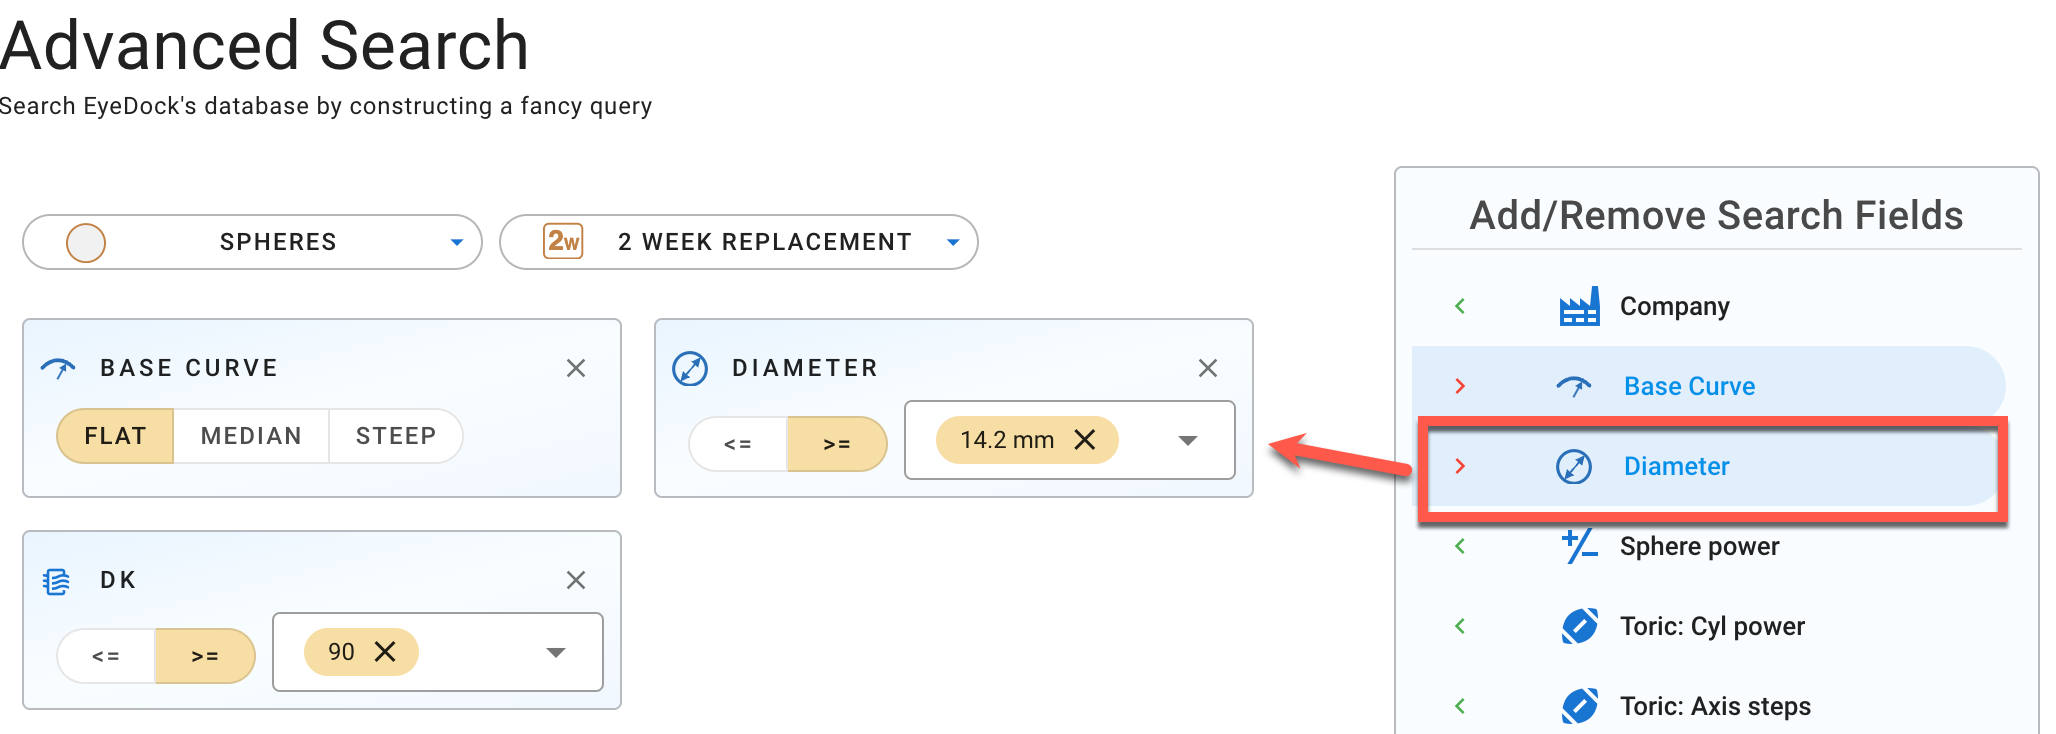Image resolution: width=2056 pixels, height=734 pixels.
Task: Click the Toric Cyl power icon
Action: [x=1579, y=626]
